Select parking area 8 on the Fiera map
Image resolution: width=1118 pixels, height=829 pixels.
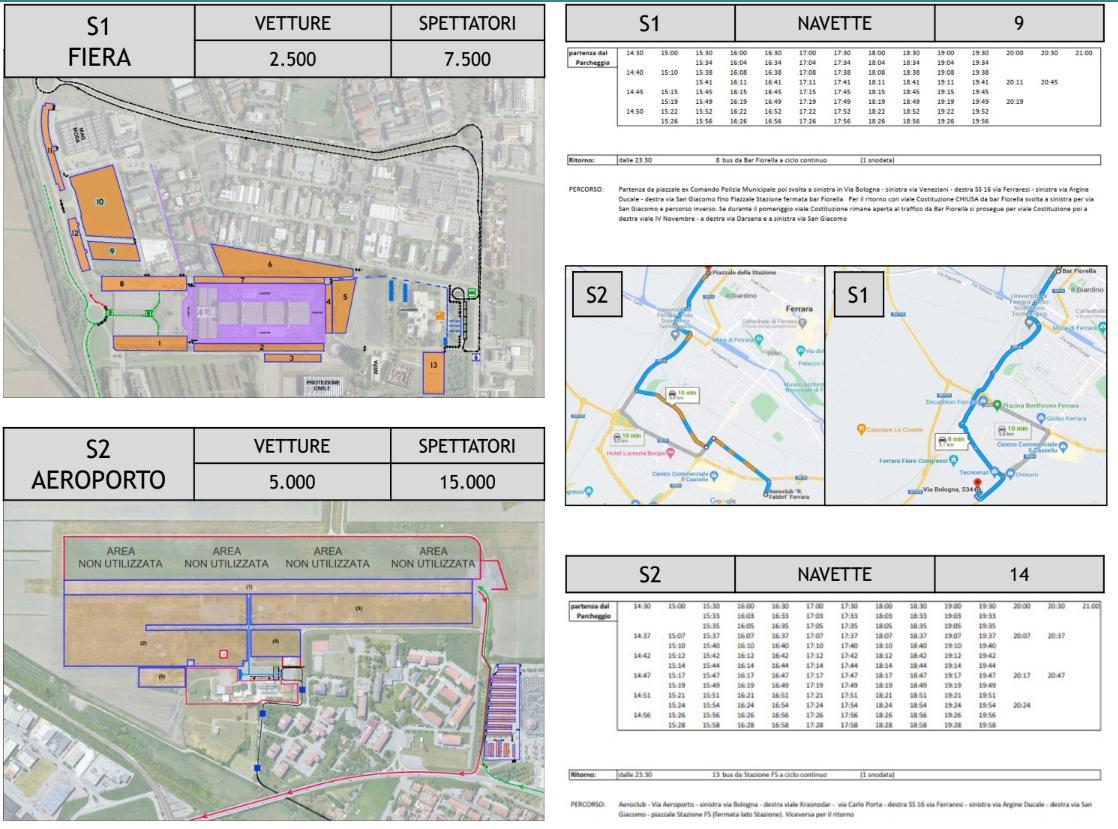coord(143,284)
